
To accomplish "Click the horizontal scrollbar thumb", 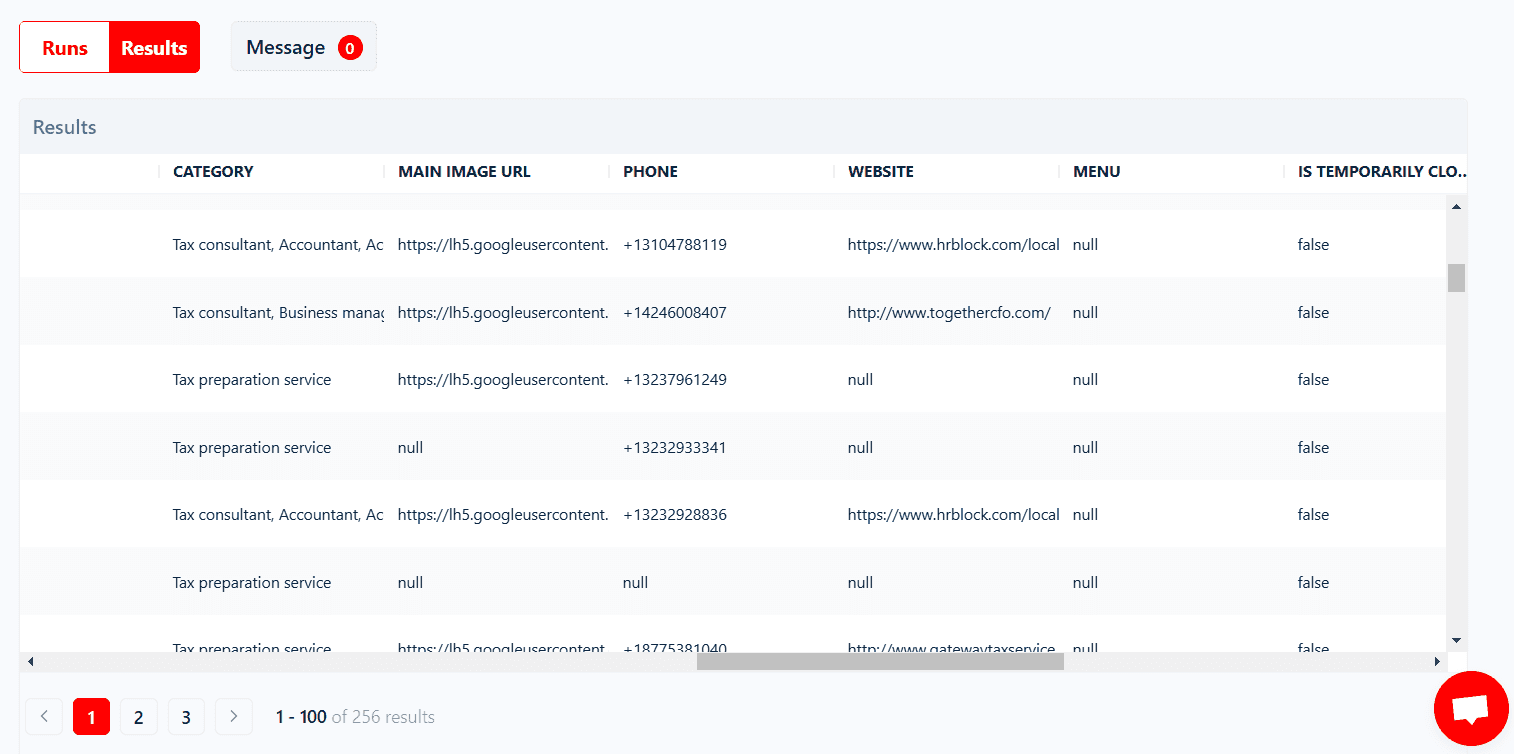I will click(x=880, y=661).
